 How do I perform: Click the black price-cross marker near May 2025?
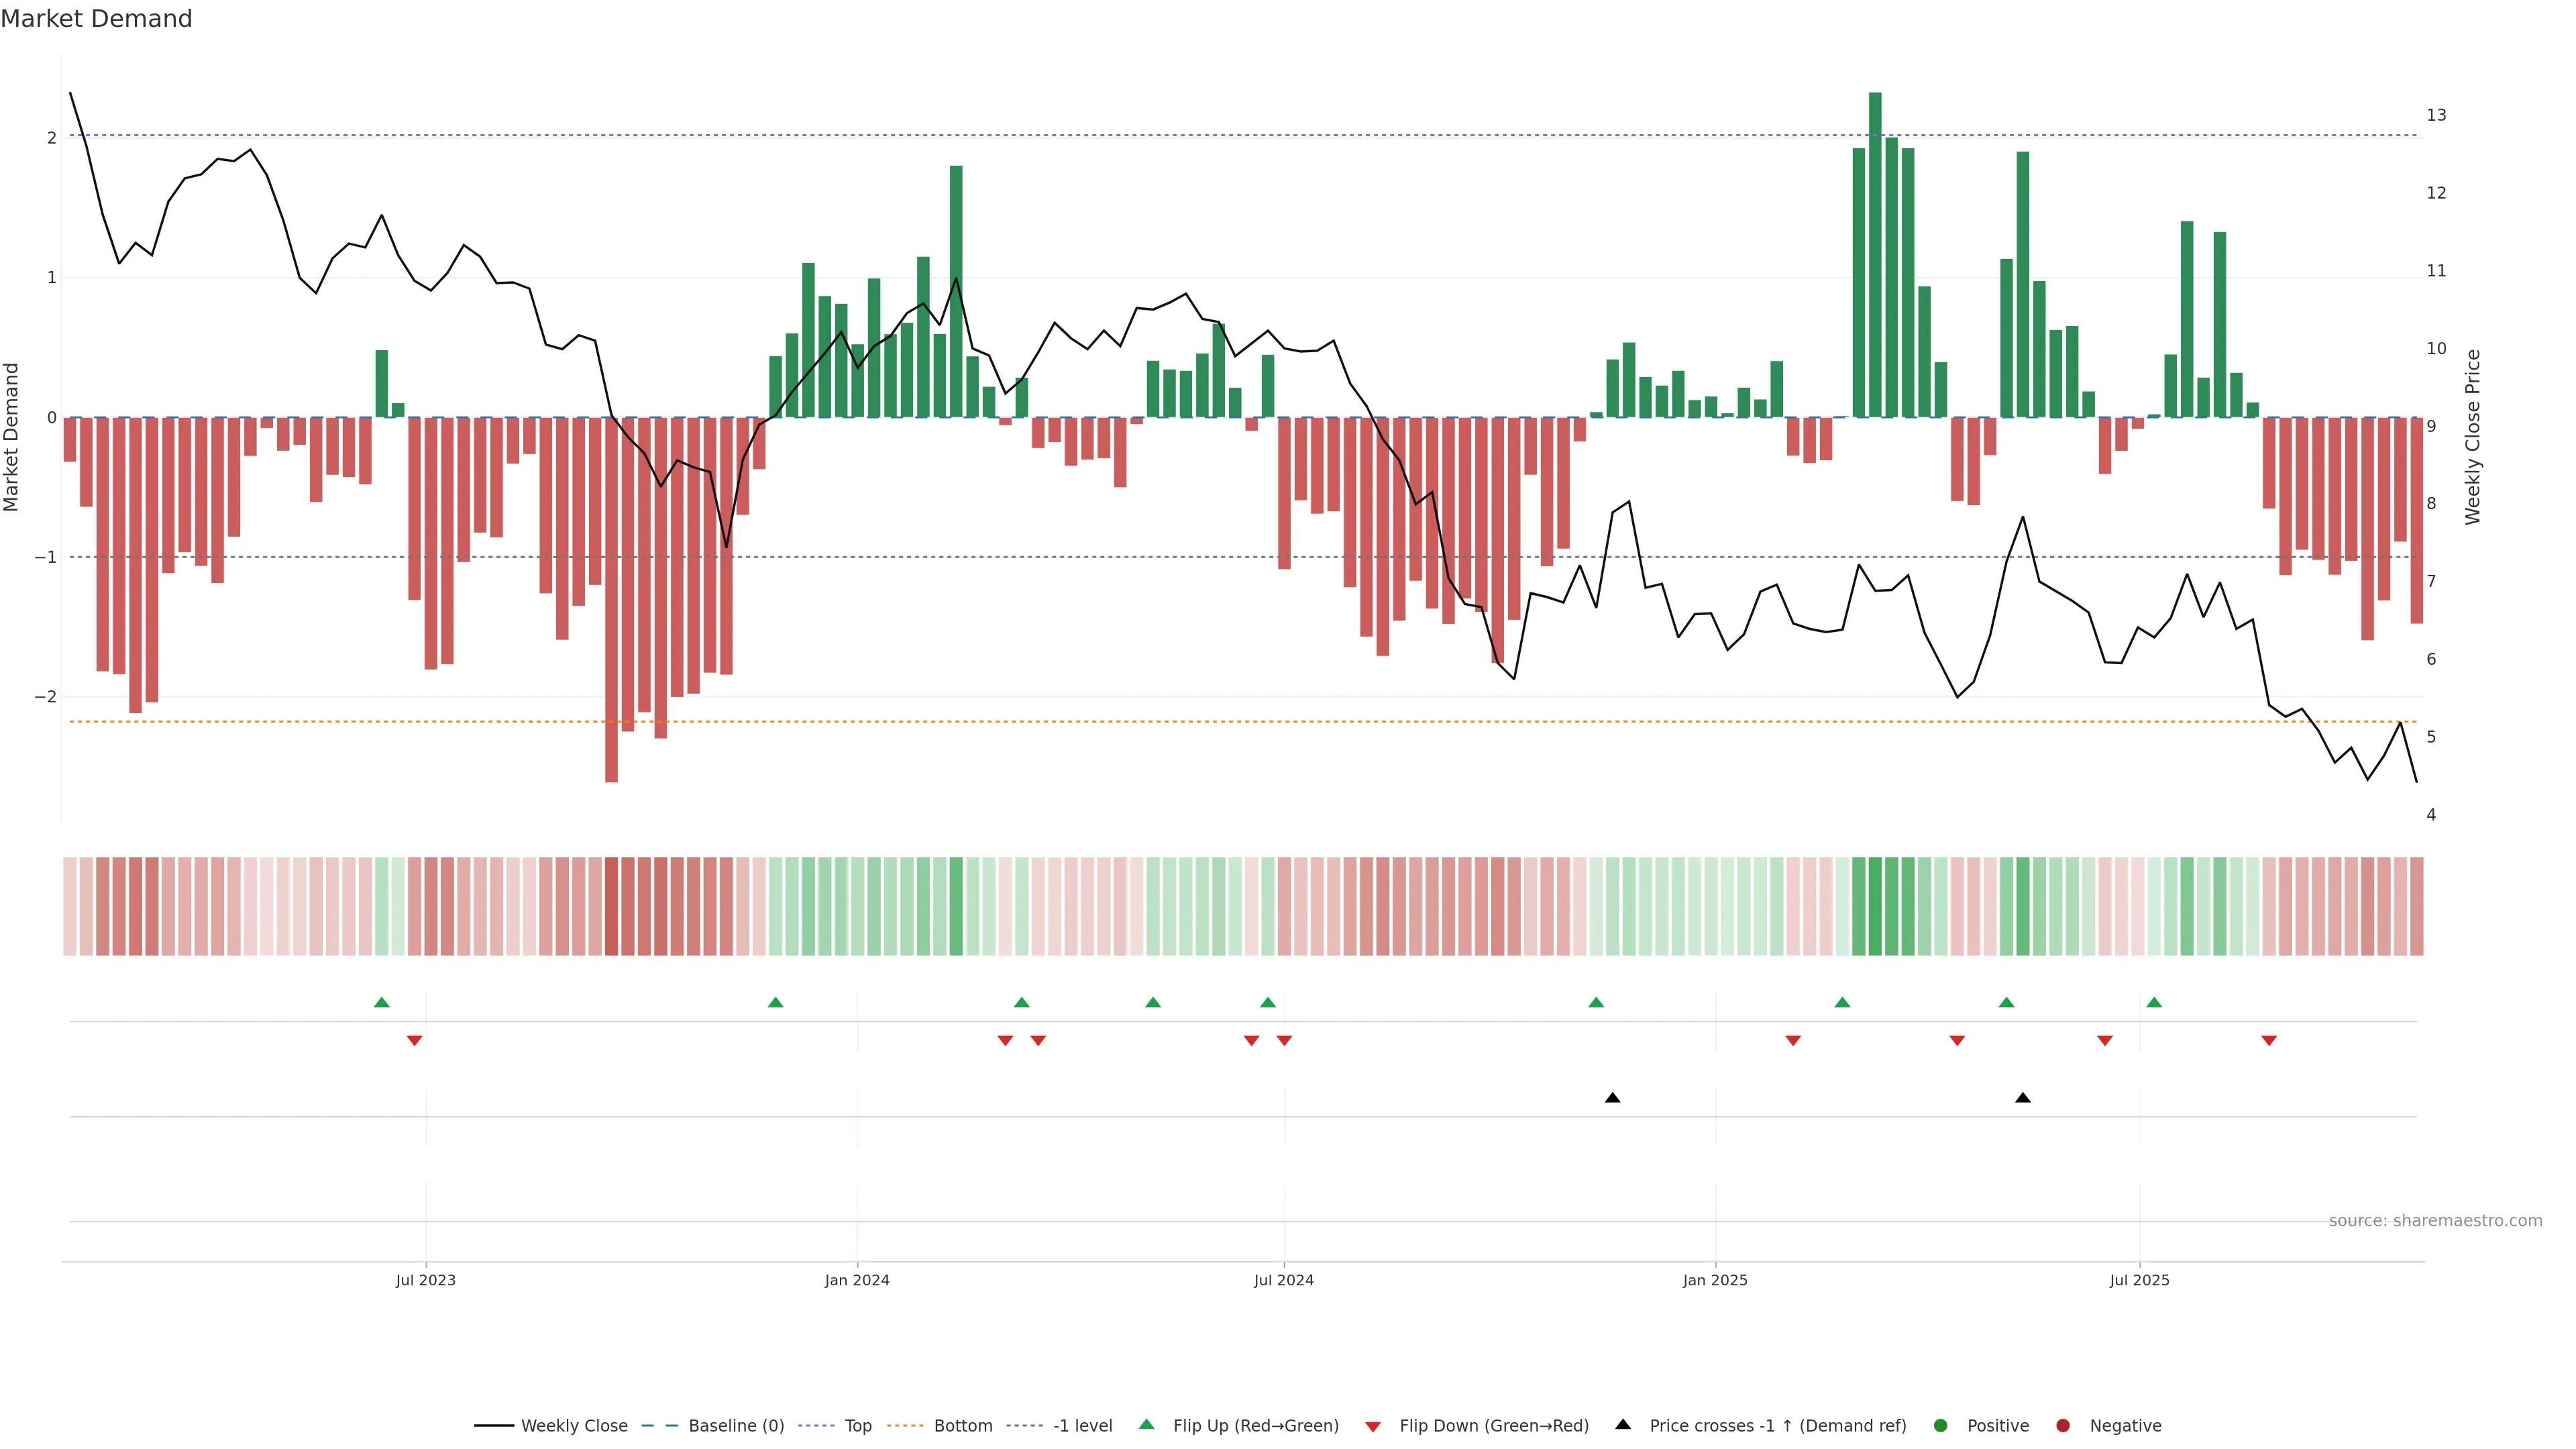(2022, 1098)
